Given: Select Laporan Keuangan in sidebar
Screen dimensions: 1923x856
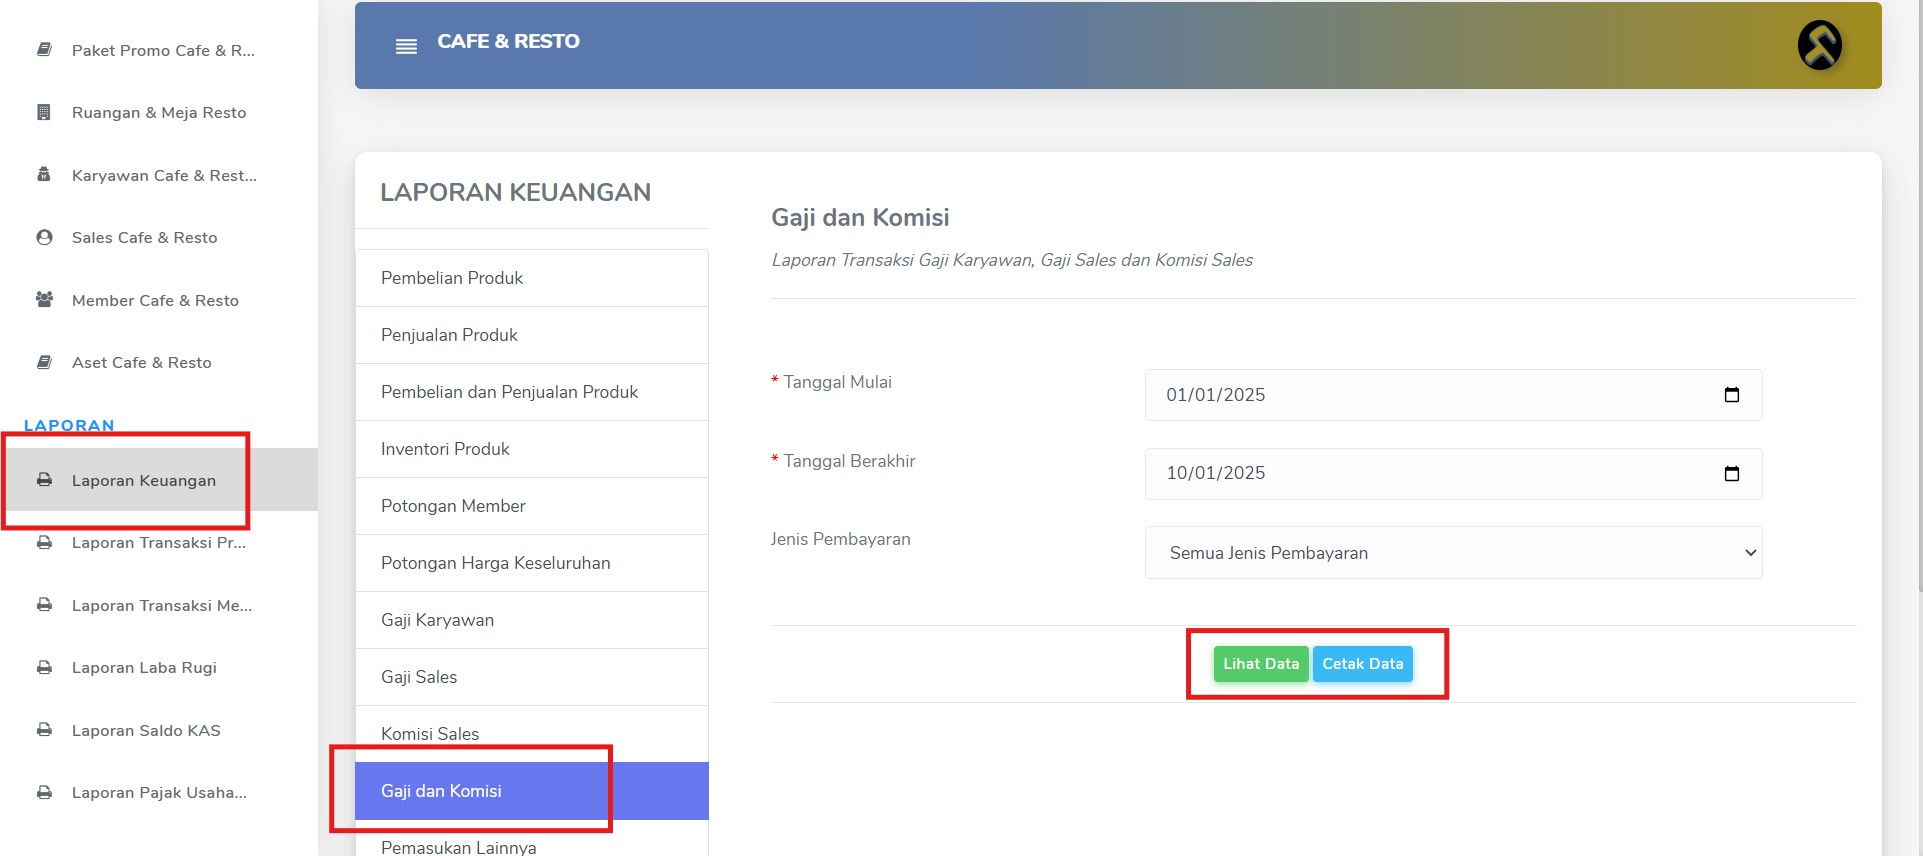Looking at the screenshot, I should pyautogui.click(x=159, y=480).
